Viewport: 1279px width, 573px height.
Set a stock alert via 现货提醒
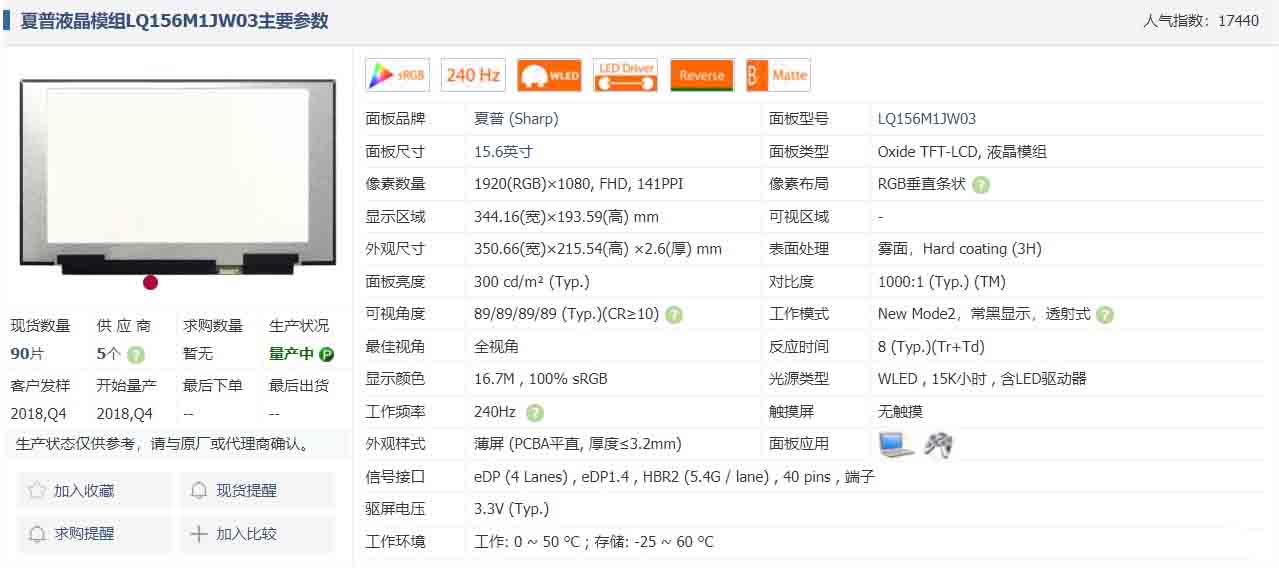pos(257,490)
